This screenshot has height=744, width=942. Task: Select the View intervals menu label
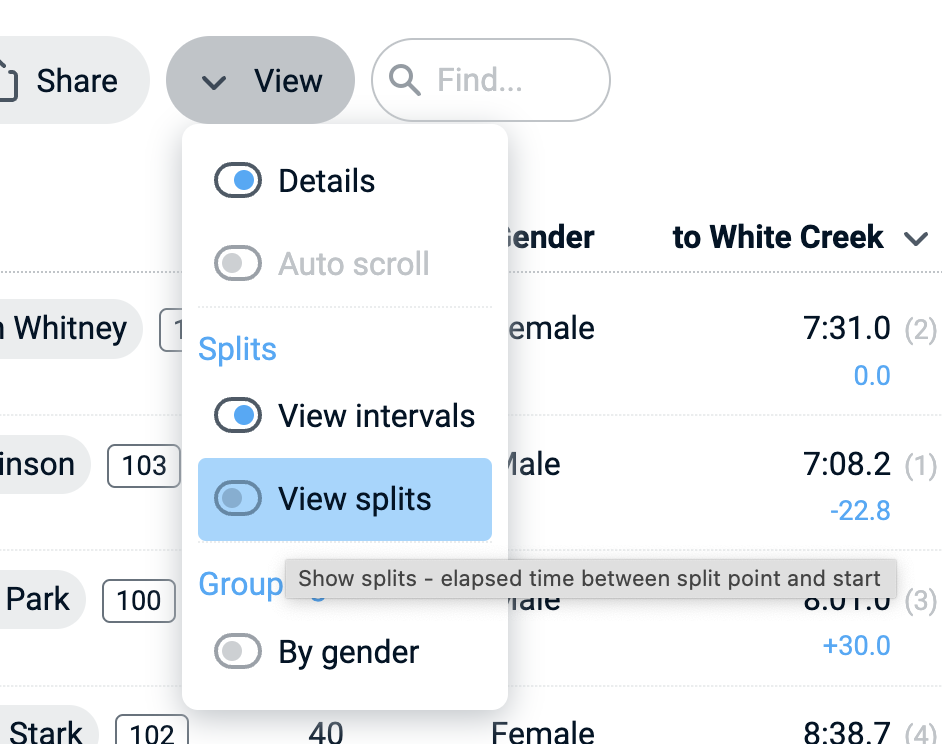[376, 416]
